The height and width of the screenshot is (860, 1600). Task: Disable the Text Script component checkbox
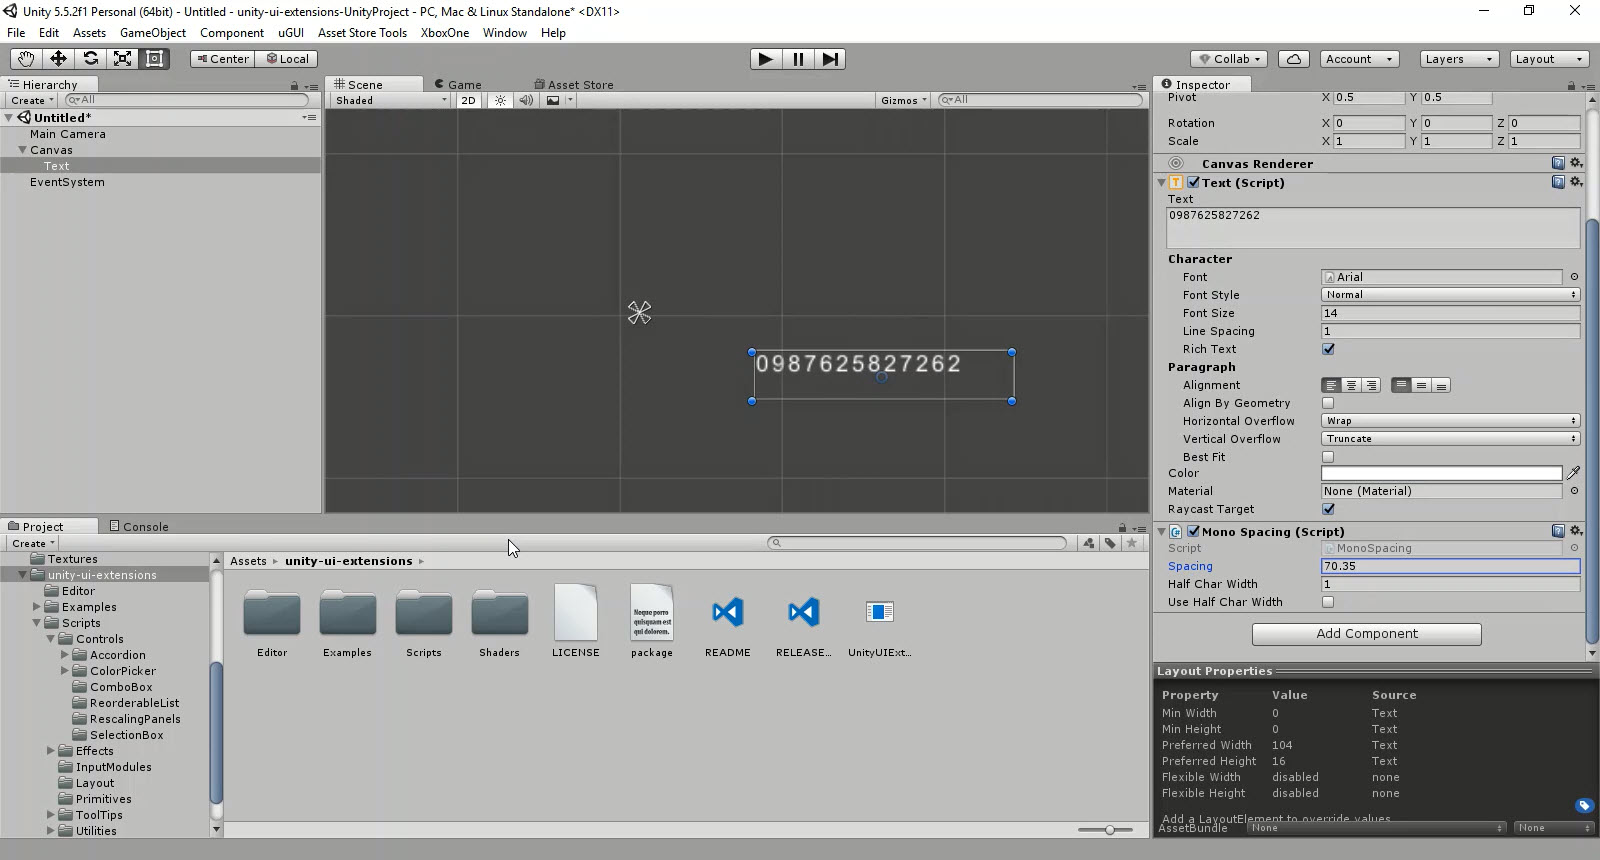click(x=1193, y=182)
